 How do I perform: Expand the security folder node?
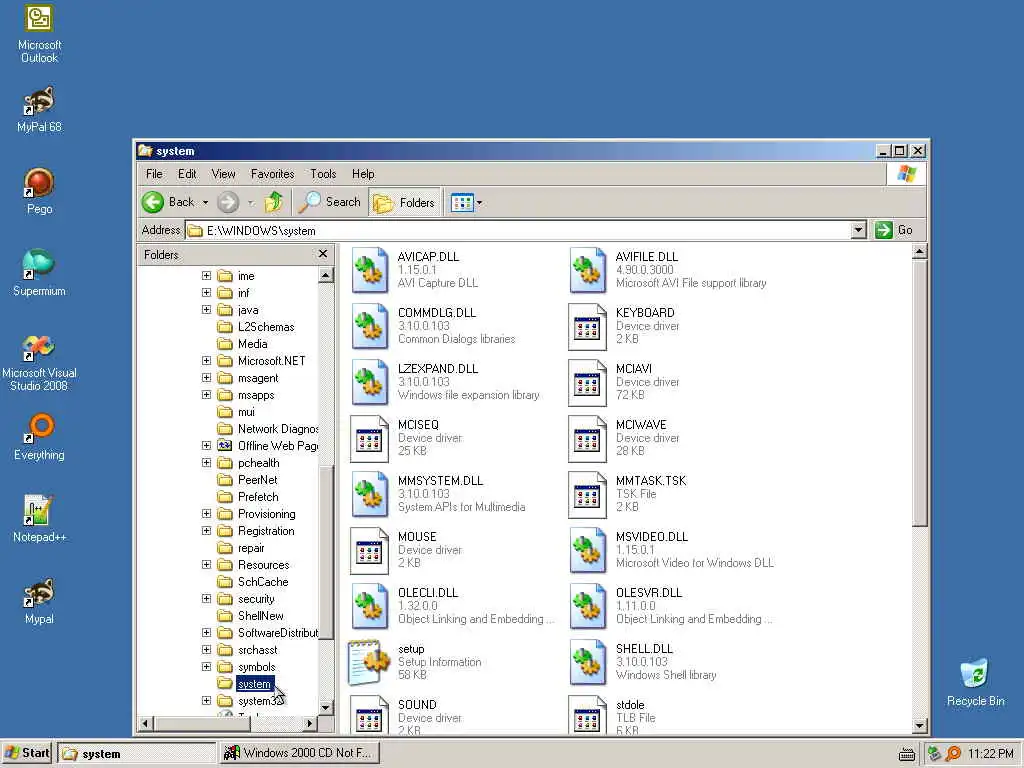206,598
